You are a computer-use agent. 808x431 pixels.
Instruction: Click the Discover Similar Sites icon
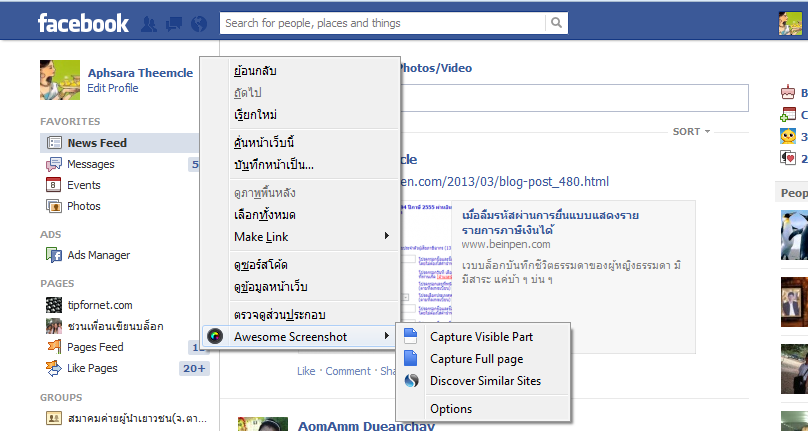pos(411,380)
